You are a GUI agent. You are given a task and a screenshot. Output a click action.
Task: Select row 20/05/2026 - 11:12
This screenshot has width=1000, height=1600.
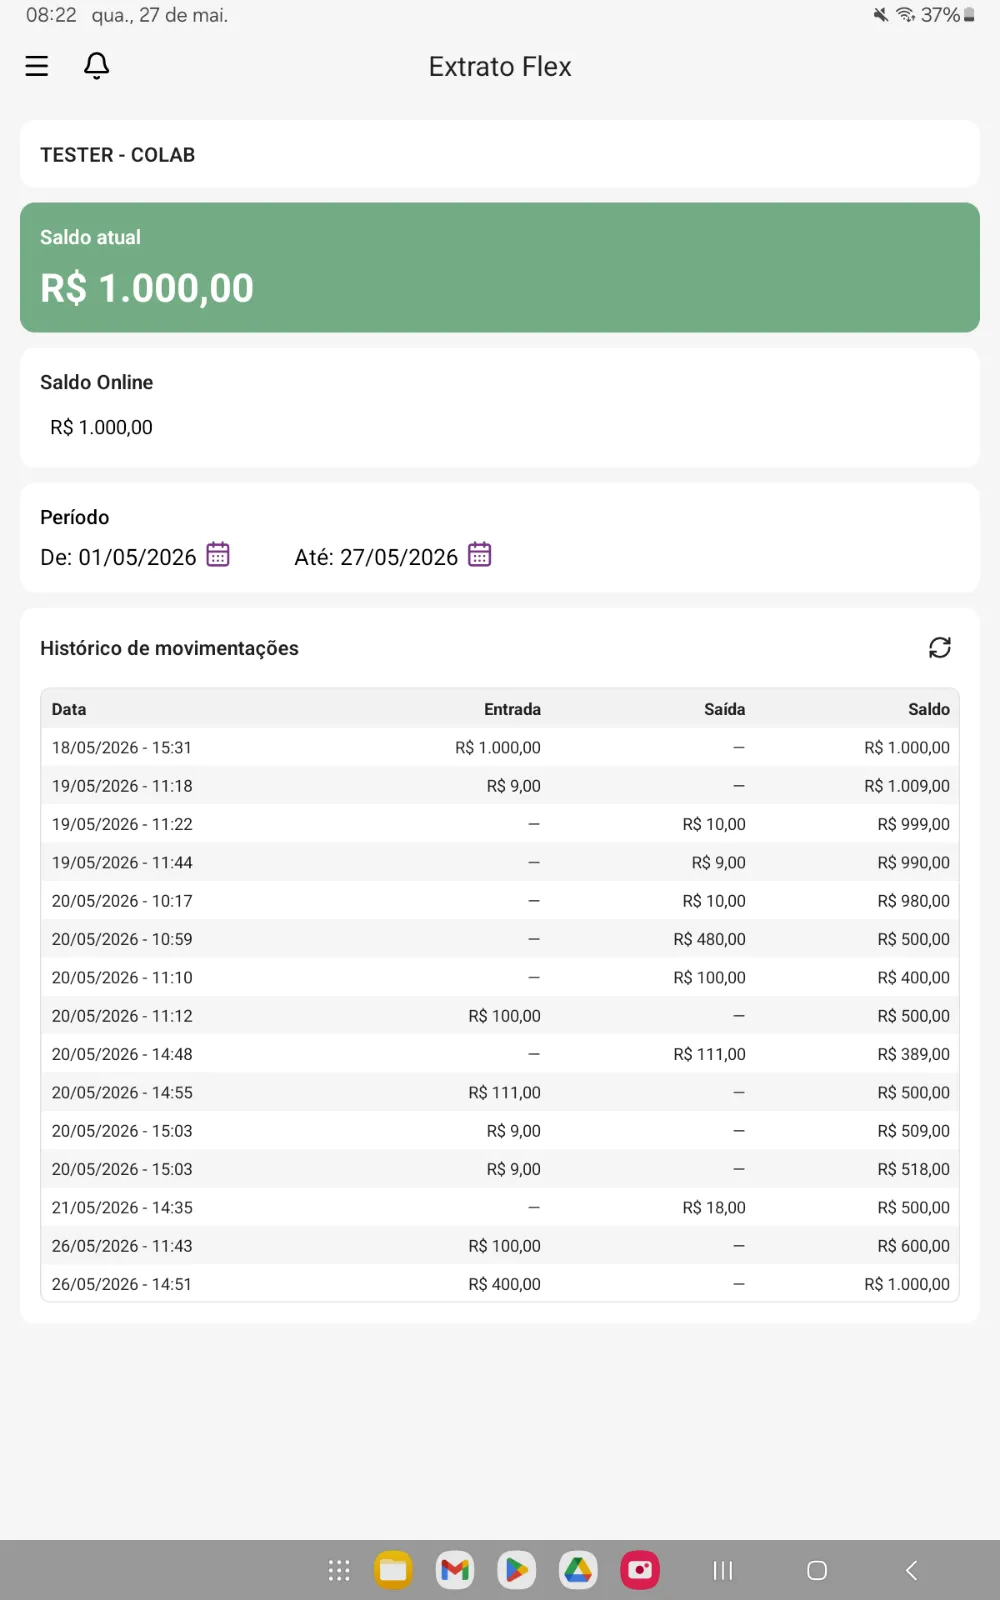tap(500, 1016)
